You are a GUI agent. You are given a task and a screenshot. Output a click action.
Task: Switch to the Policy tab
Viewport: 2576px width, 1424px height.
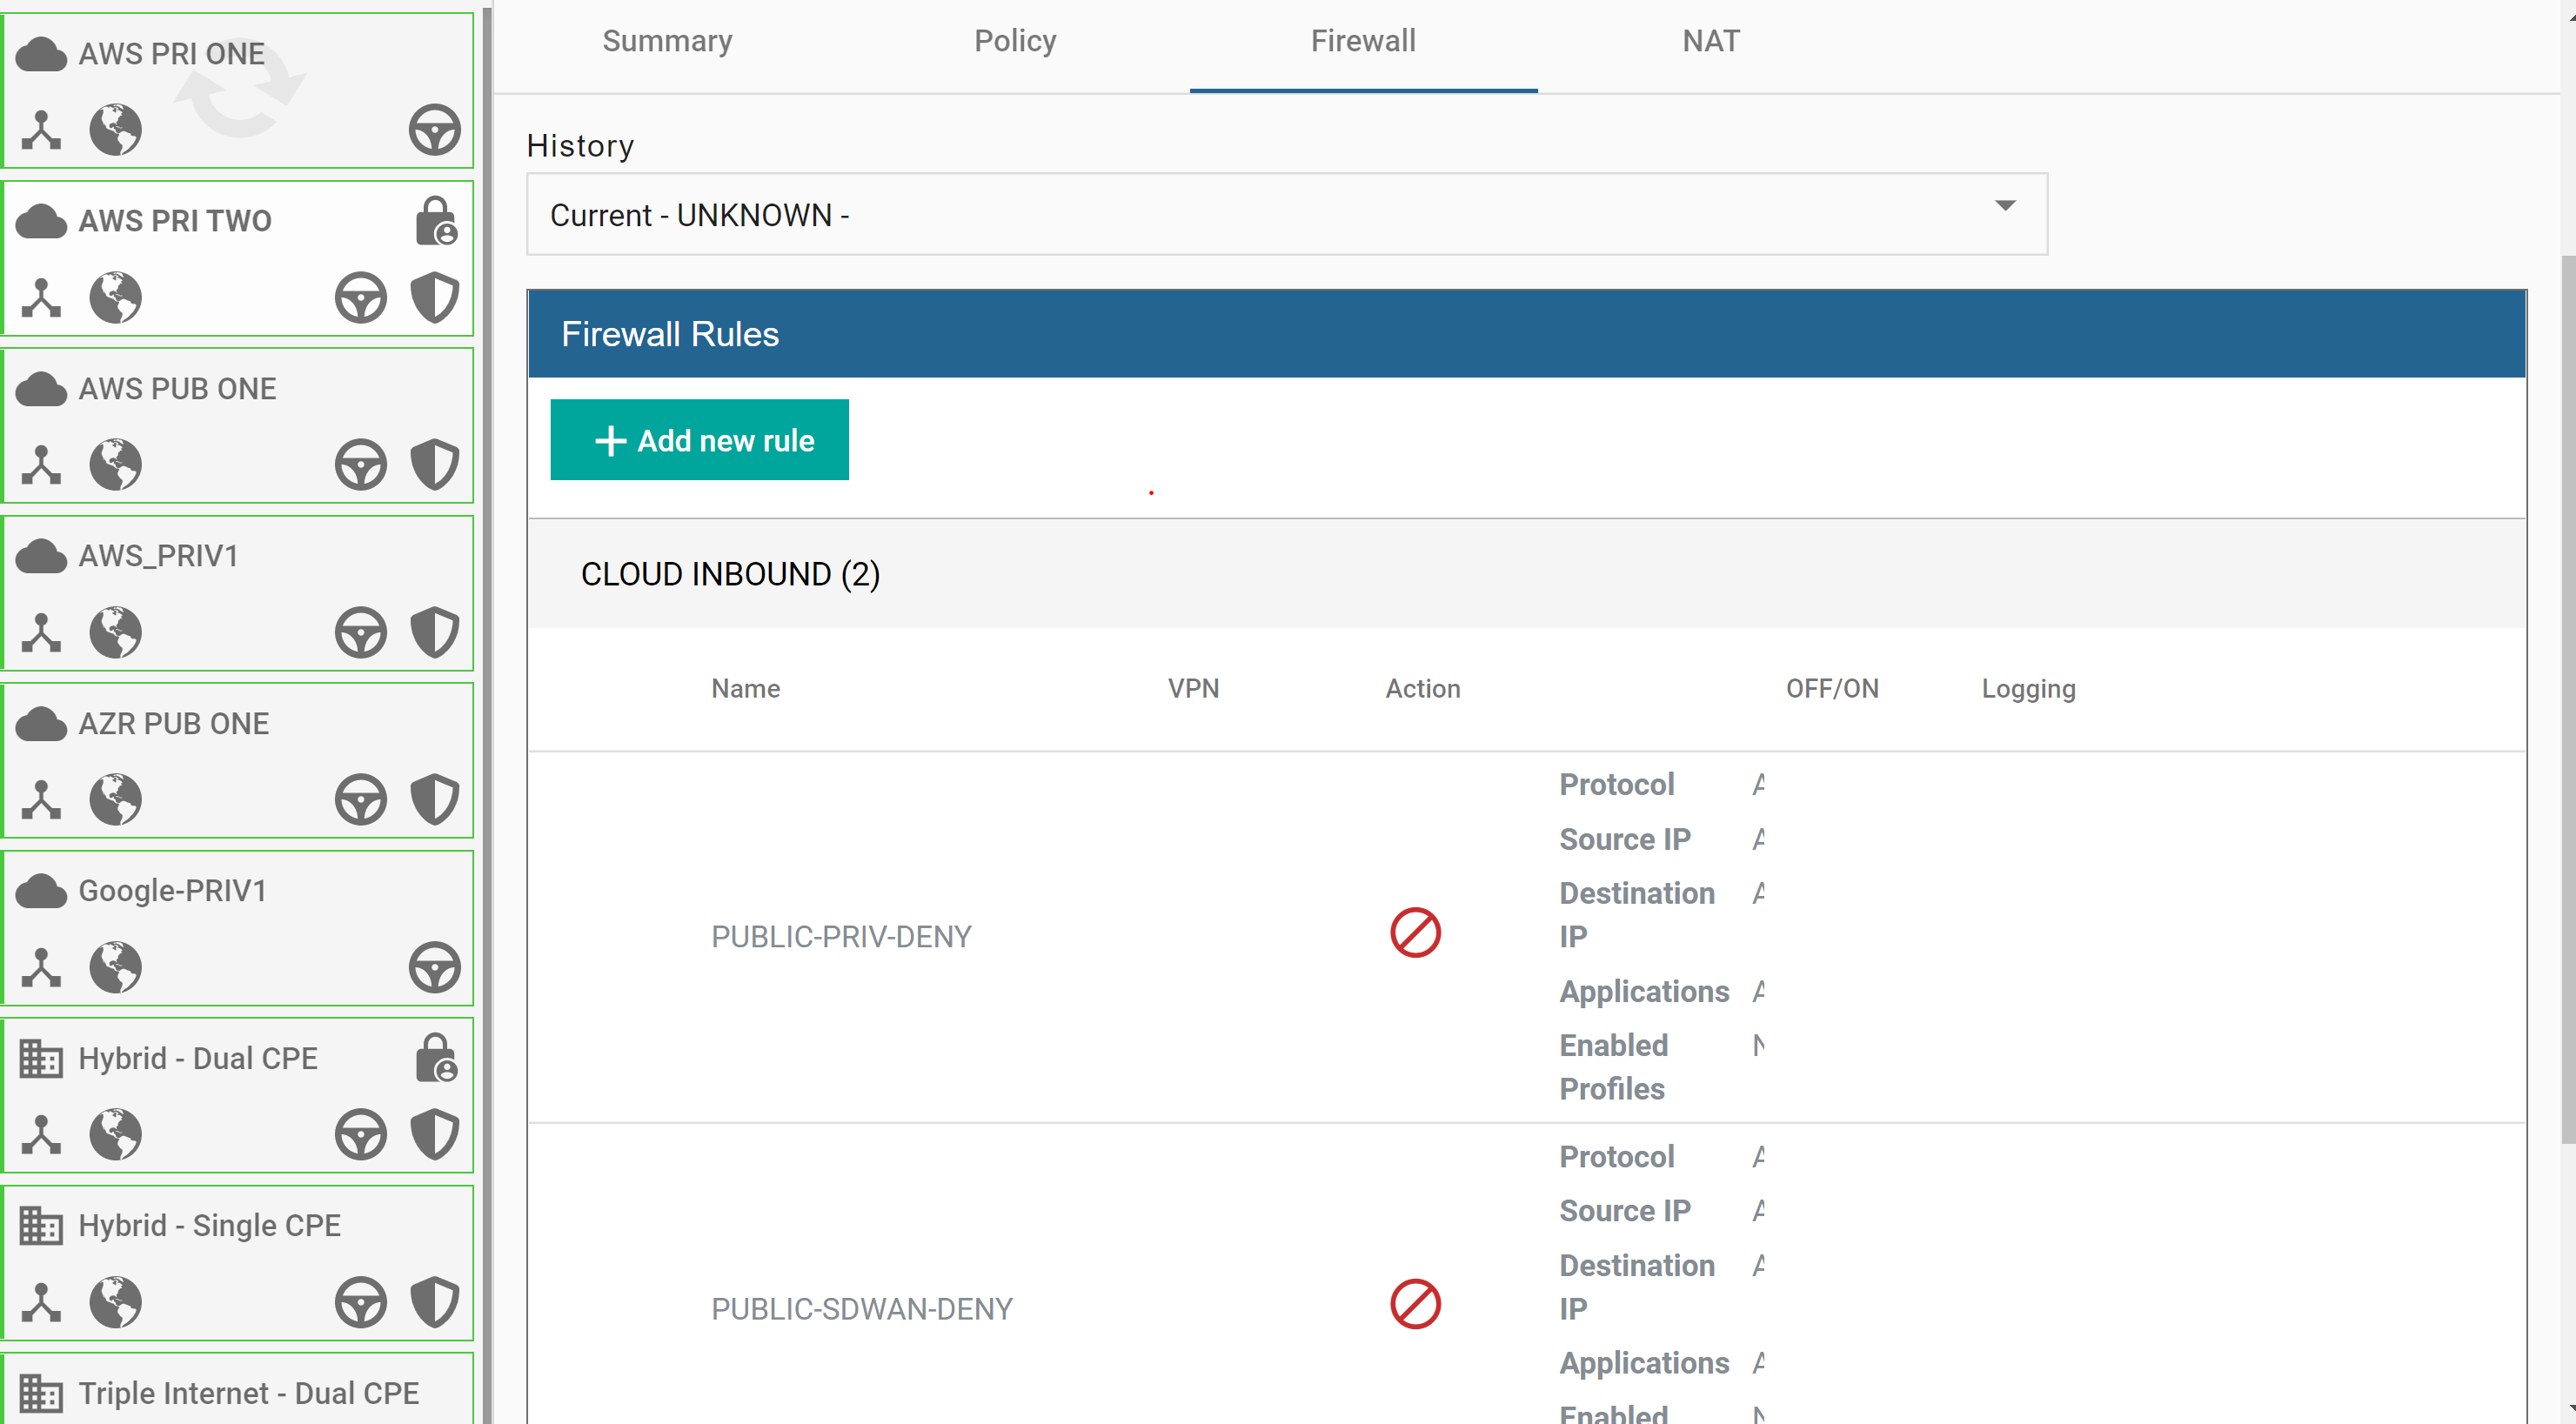pyautogui.click(x=1015, y=41)
